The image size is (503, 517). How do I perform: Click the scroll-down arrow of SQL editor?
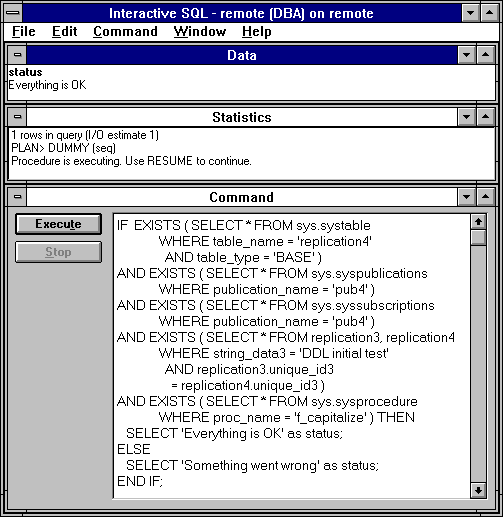click(x=478, y=491)
